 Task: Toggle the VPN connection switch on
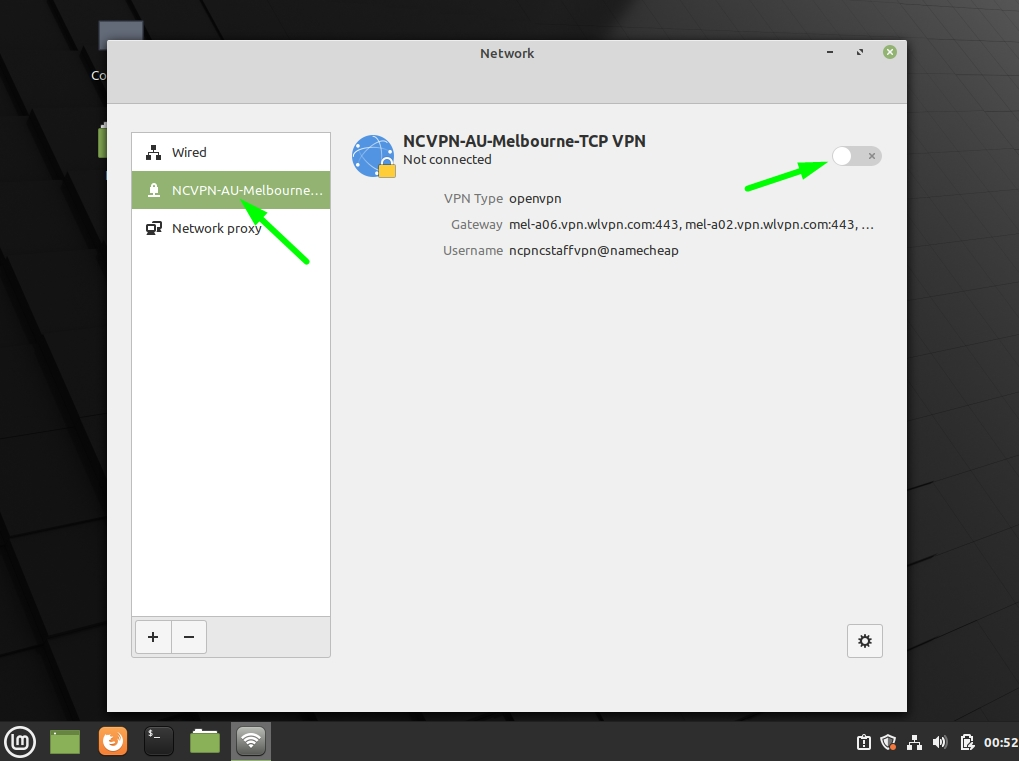855,155
